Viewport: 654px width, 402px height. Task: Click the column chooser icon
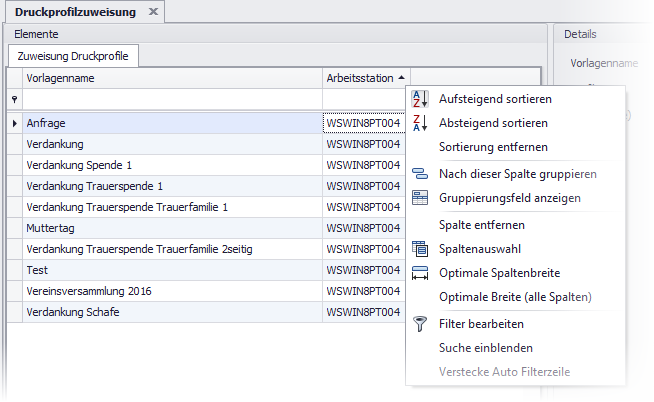pos(421,248)
